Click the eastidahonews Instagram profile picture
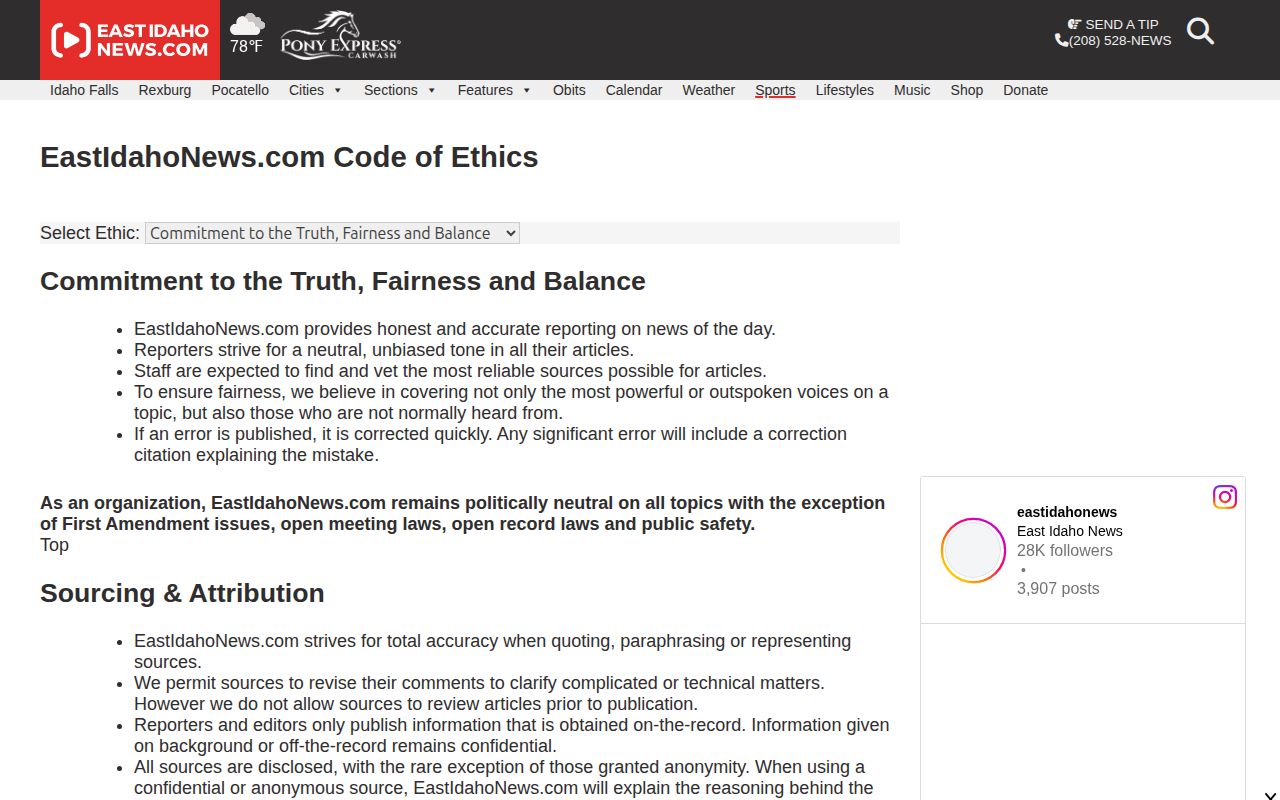 tap(973, 550)
